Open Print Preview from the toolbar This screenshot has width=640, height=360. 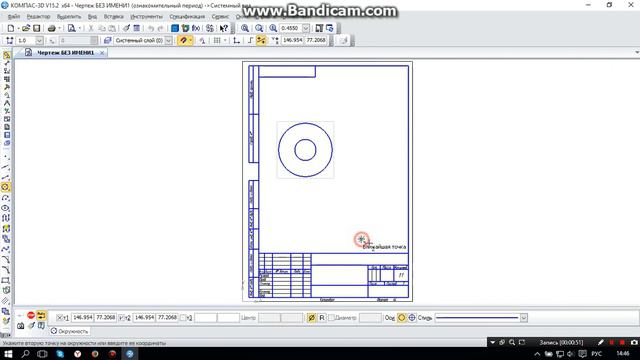[x=71, y=28]
